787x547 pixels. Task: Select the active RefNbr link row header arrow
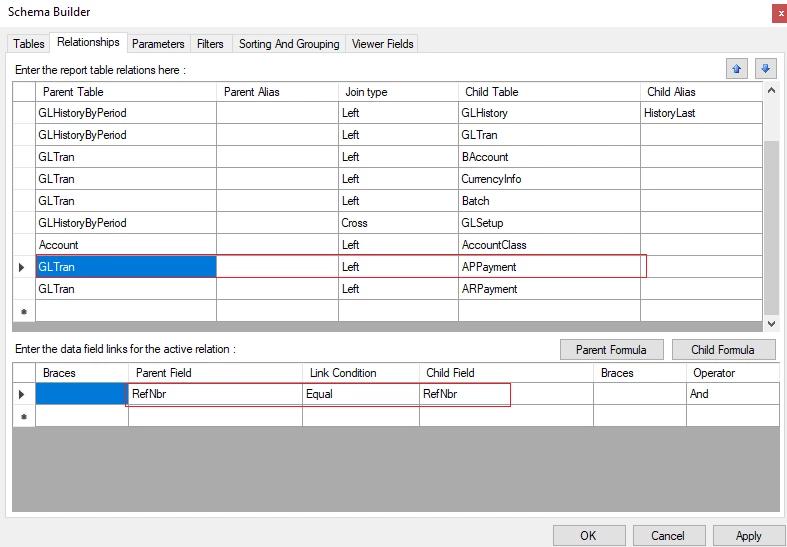24,394
